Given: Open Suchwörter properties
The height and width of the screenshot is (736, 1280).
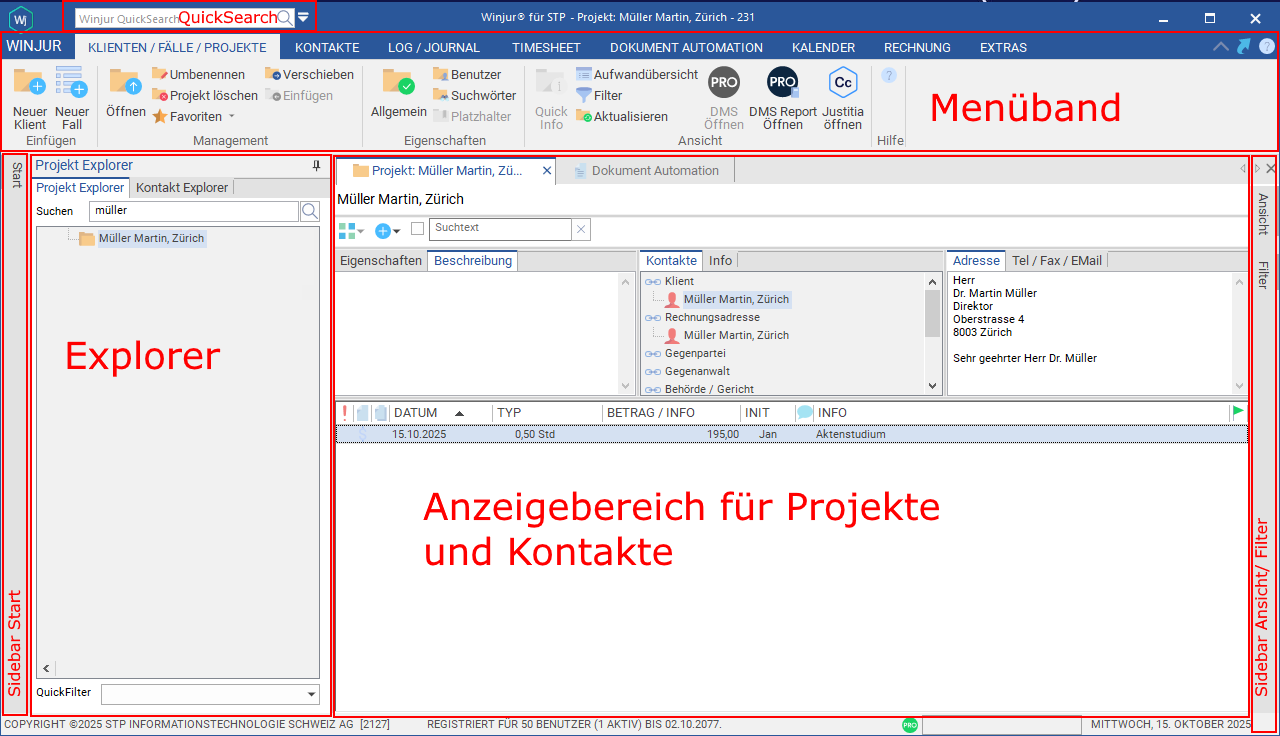Looking at the screenshot, I should pos(475,95).
